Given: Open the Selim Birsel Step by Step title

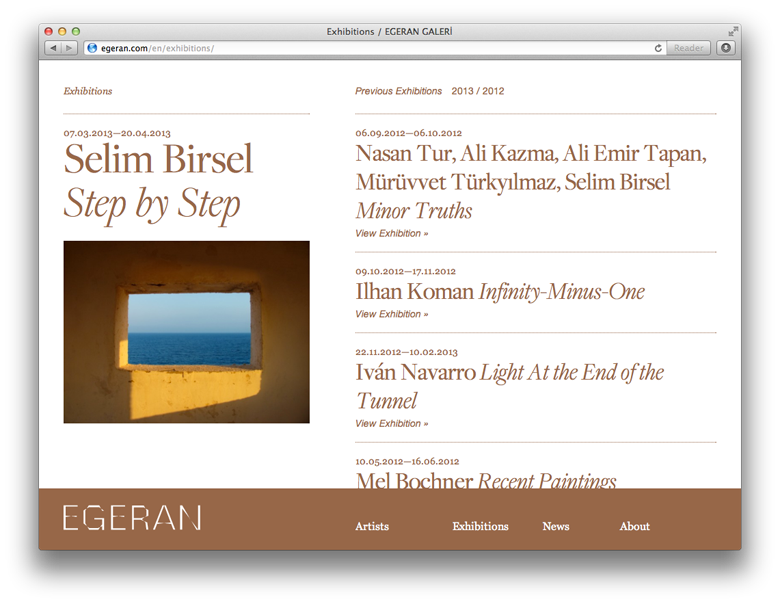Looking at the screenshot, I should [x=158, y=181].
